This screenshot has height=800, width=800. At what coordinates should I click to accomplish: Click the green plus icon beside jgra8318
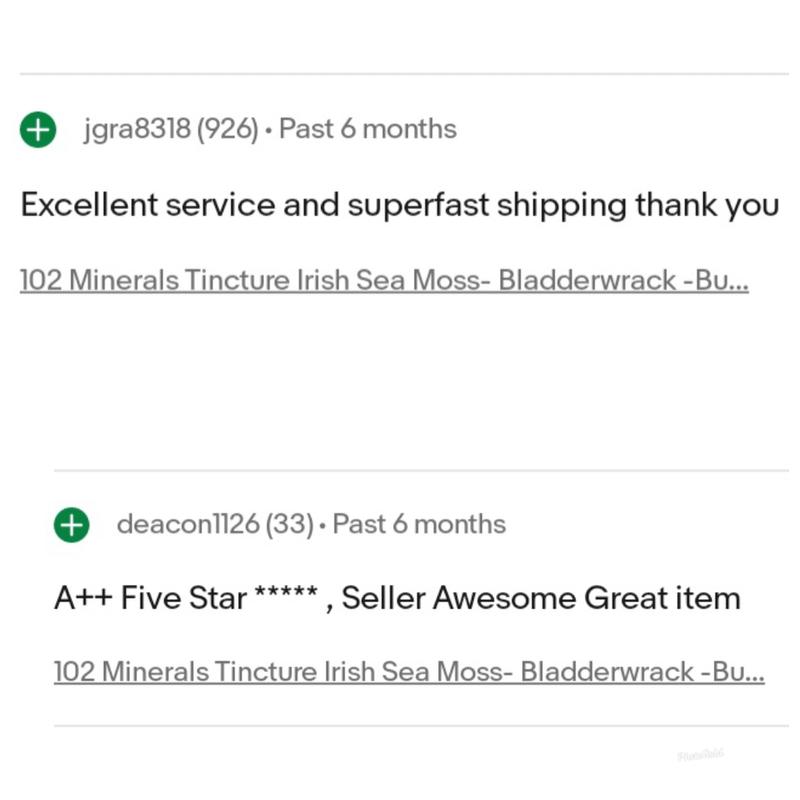point(38,129)
